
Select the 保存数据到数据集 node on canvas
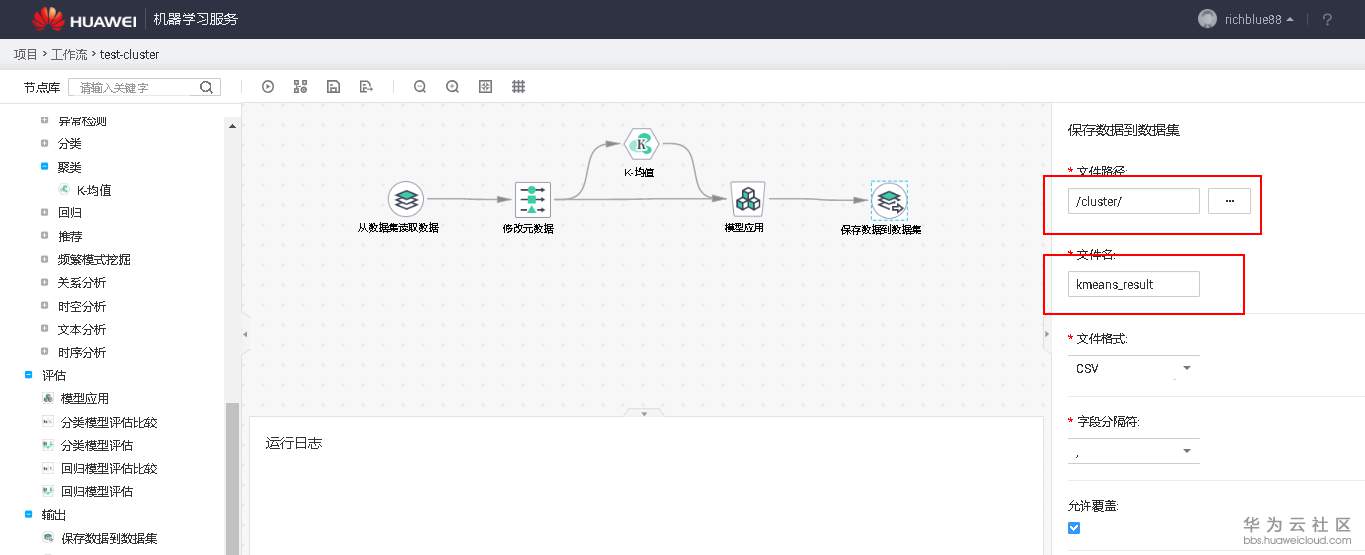coord(889,201)
